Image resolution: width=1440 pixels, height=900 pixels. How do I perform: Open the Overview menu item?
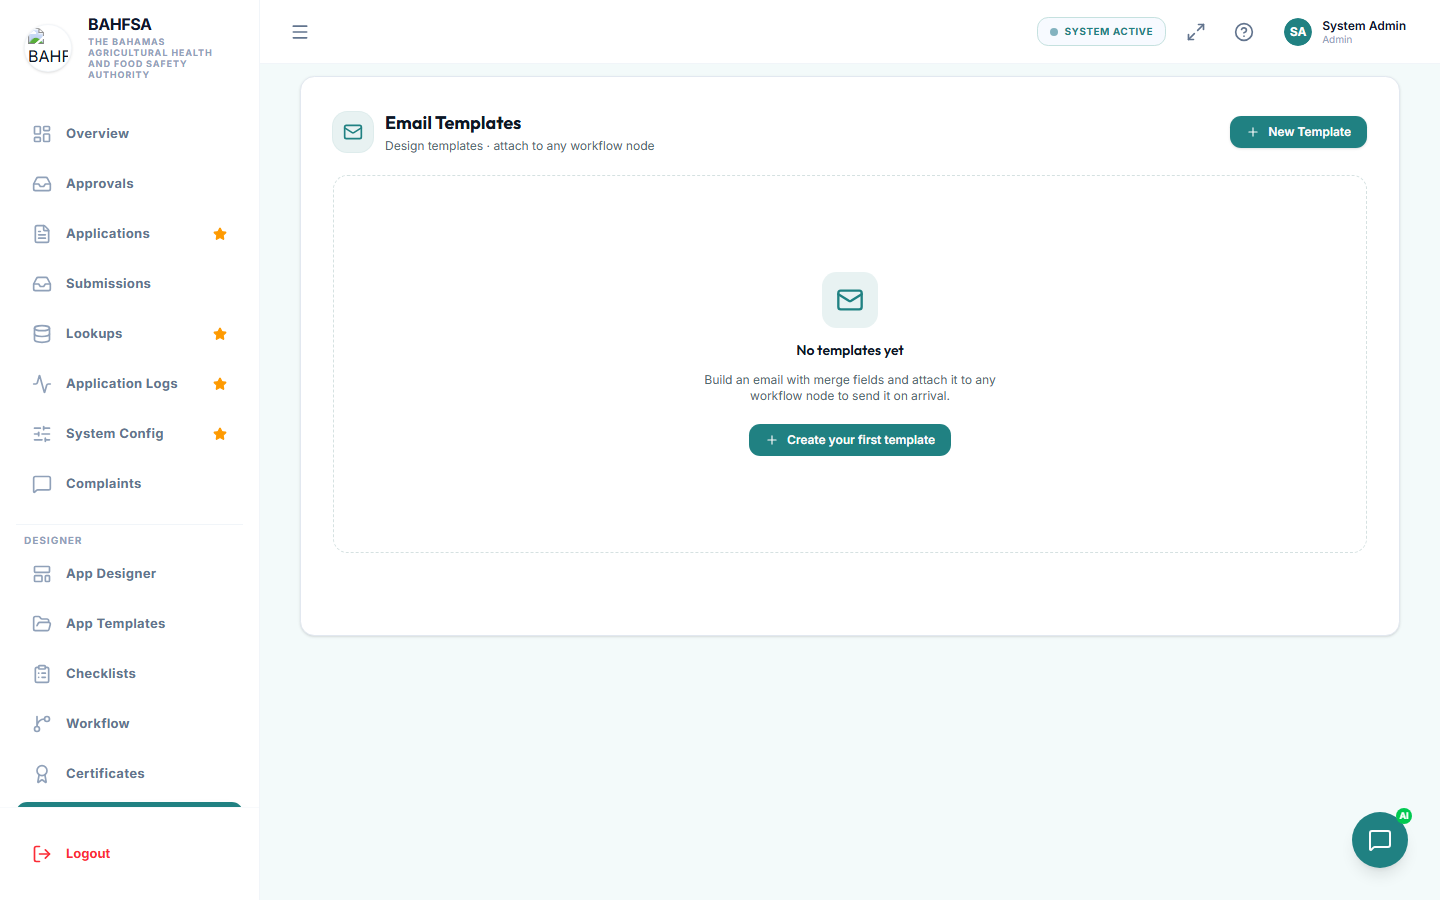pyautogui.click(x=130, y=134)
